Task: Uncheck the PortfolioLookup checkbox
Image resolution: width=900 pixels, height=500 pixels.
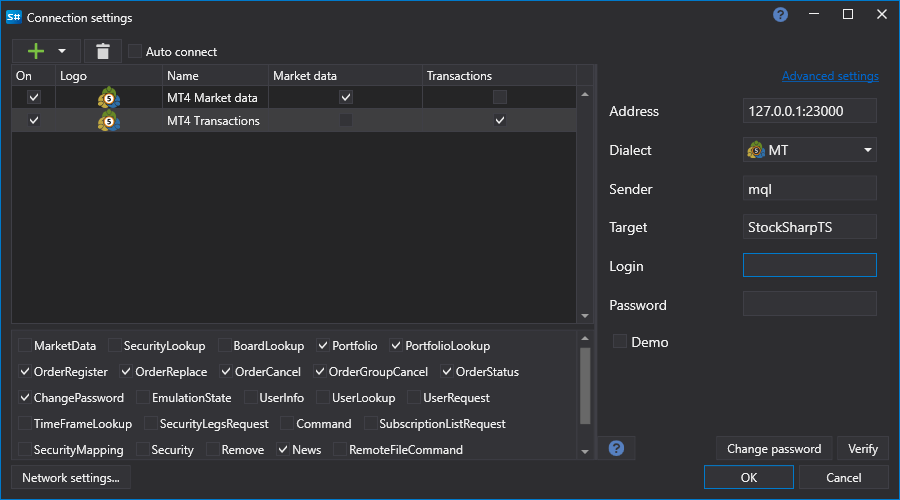Action: 396,345
